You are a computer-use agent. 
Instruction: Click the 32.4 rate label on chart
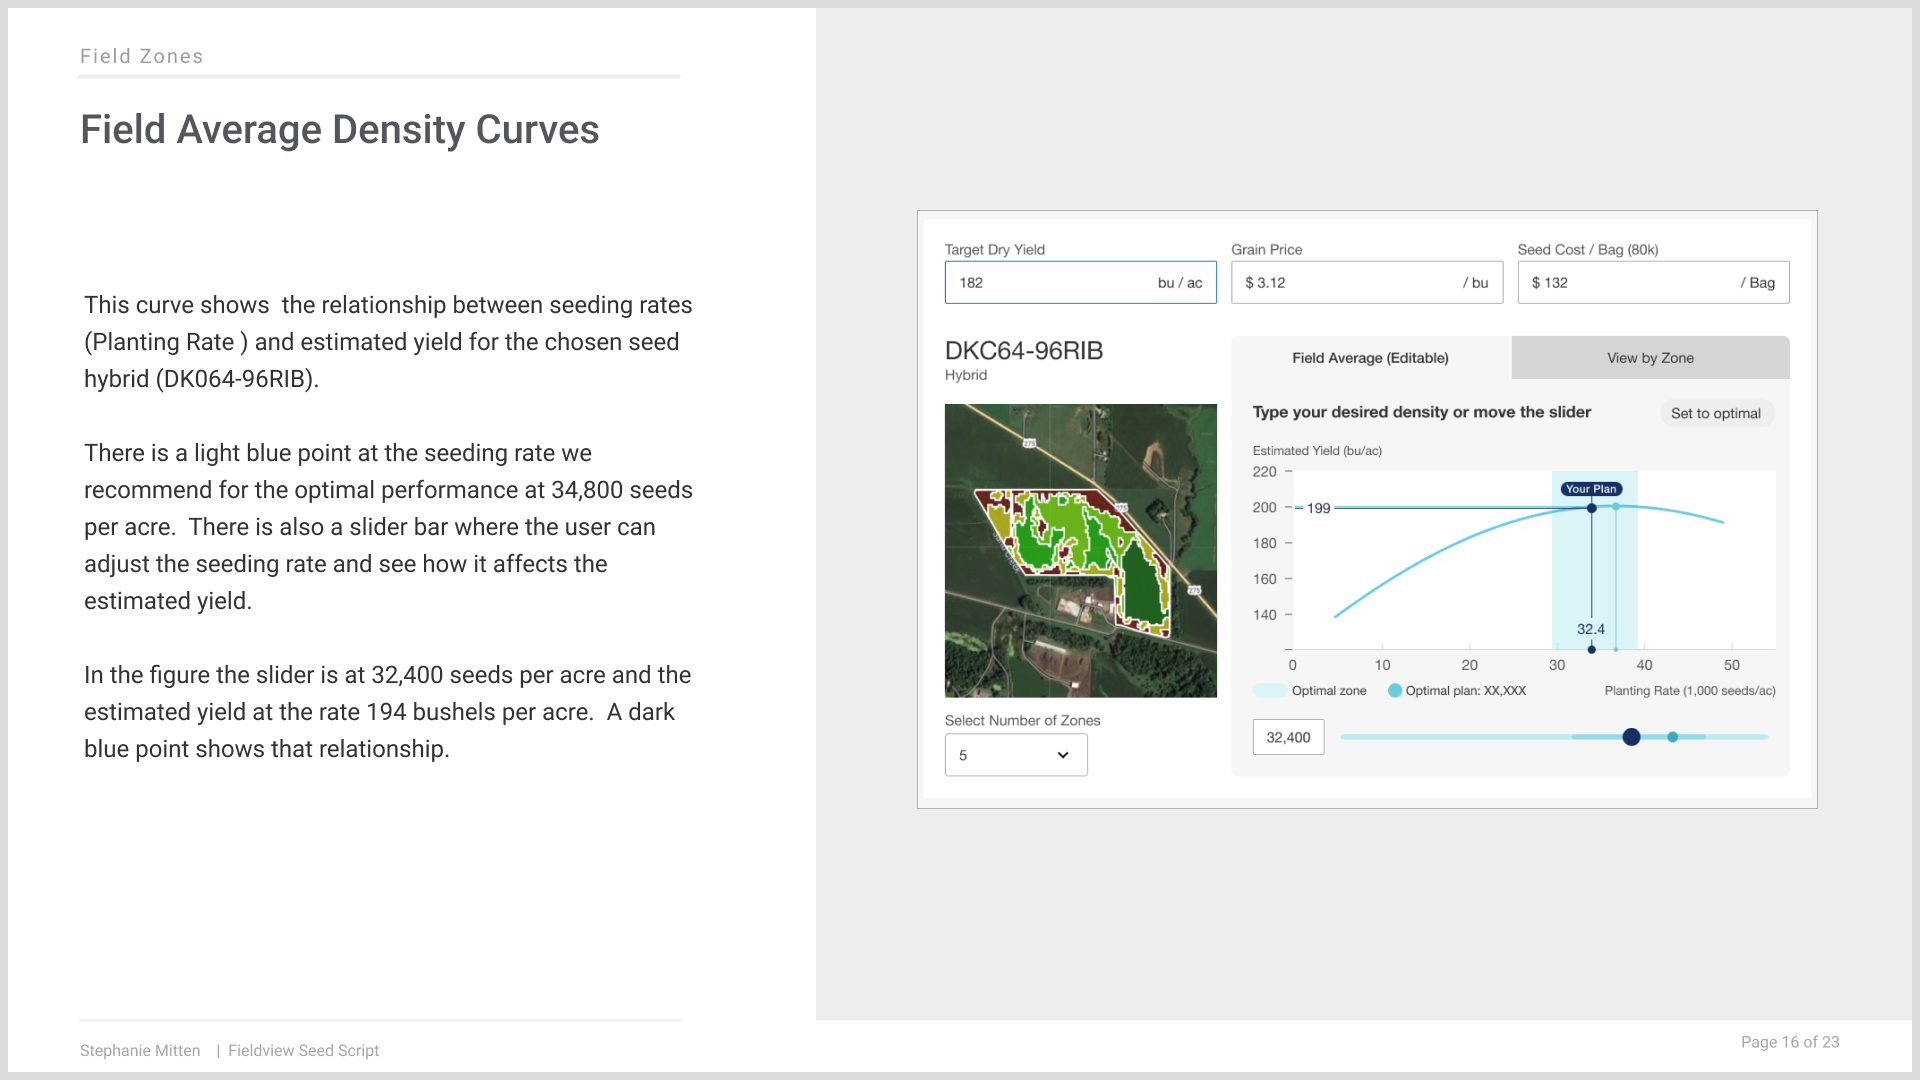coord(1591,629)
